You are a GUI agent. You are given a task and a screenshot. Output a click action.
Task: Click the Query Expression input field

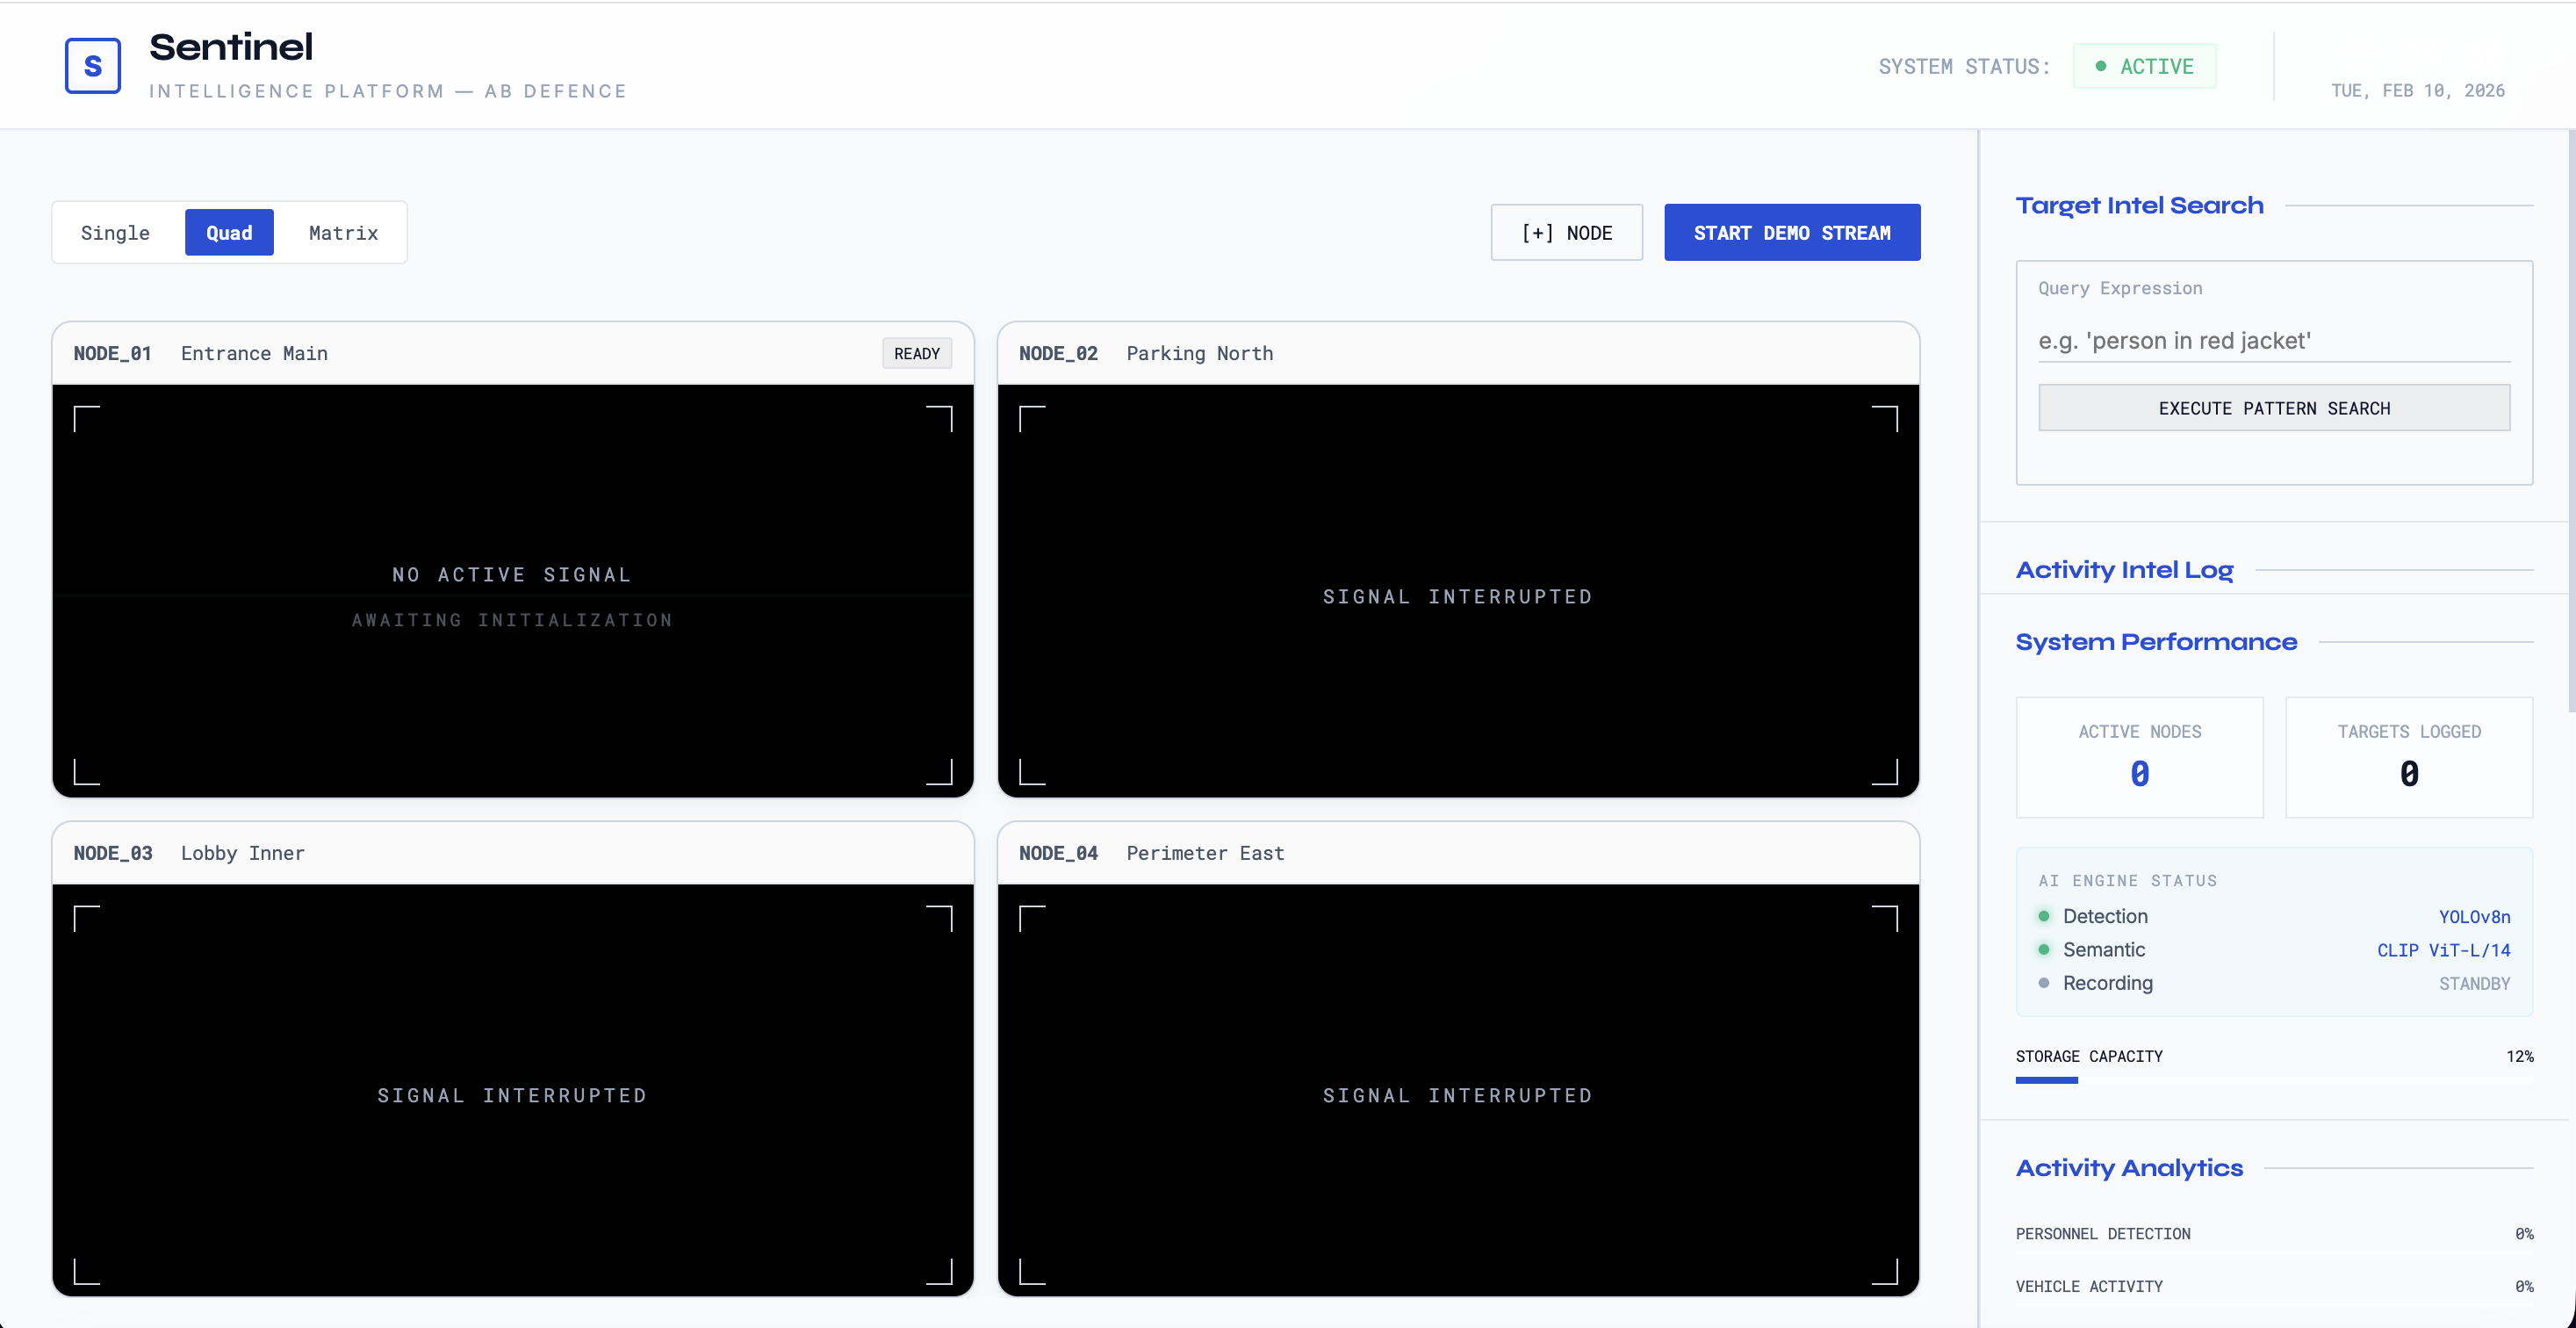(2274, 340)
